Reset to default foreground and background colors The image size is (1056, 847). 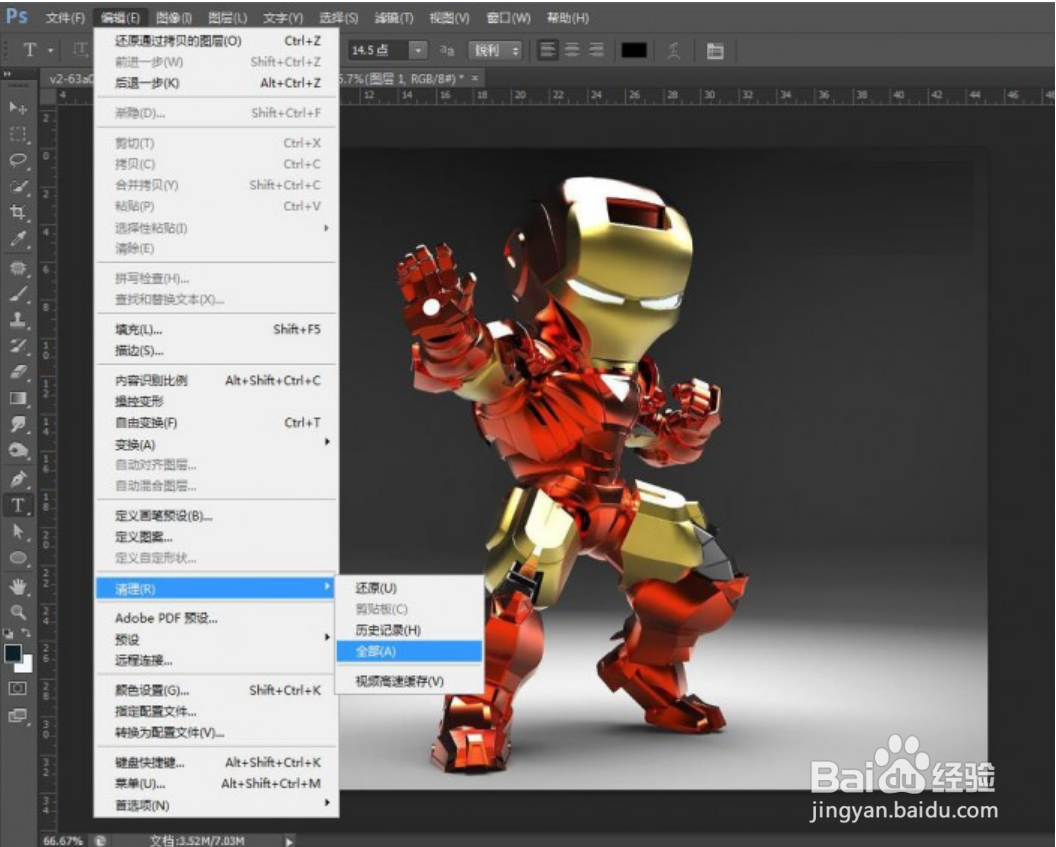pos(8,634)
